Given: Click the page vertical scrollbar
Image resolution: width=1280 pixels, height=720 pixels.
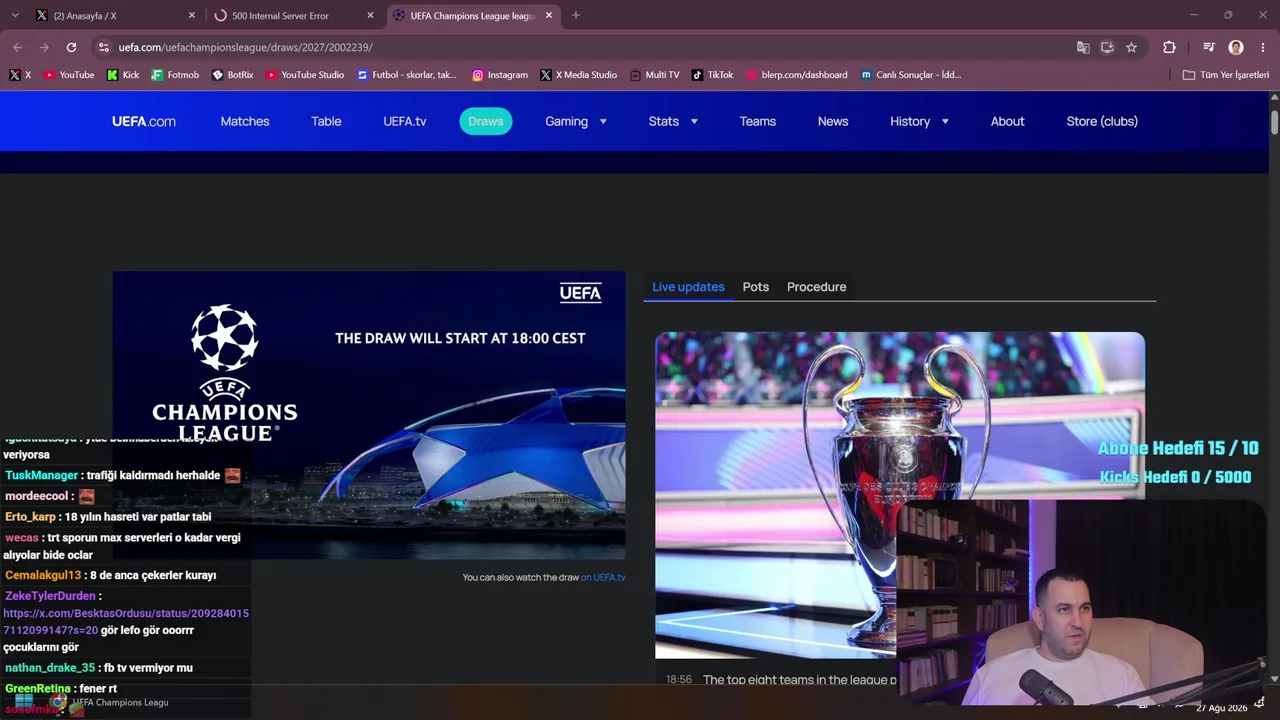Looking at the screenshot, I should 1274,121.
